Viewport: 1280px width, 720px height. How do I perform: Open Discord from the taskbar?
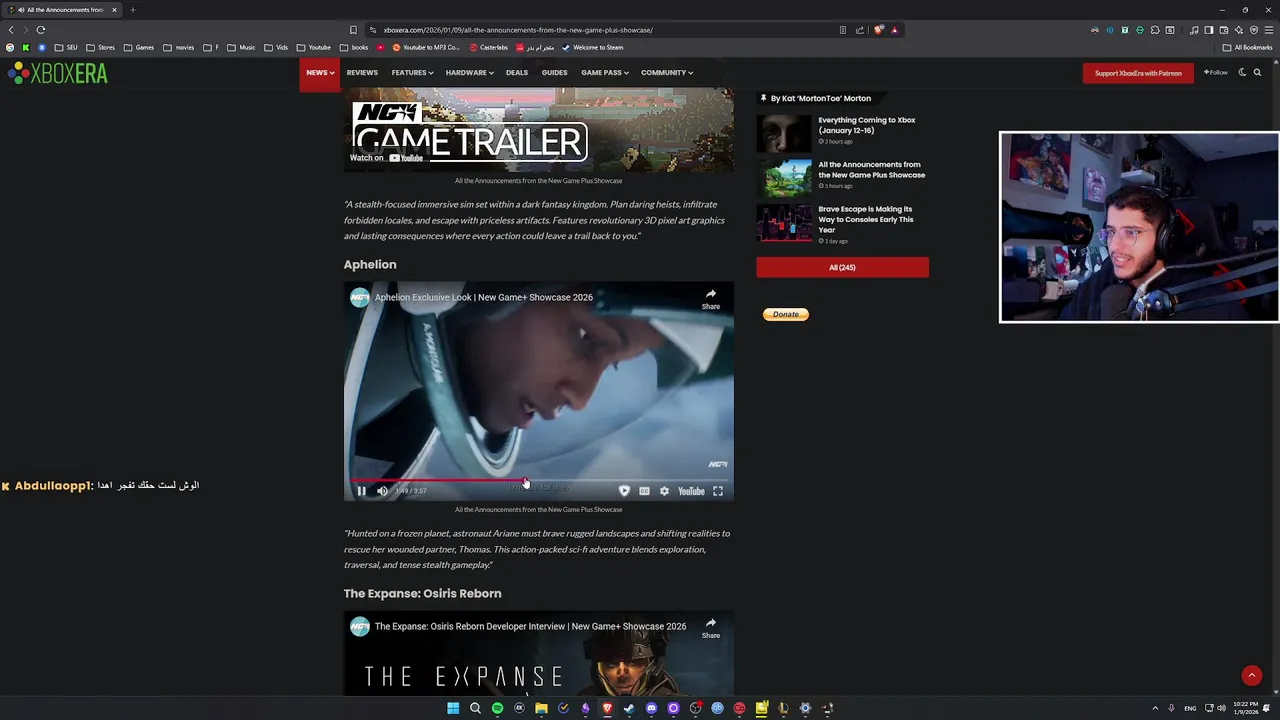tap(651, 708)
